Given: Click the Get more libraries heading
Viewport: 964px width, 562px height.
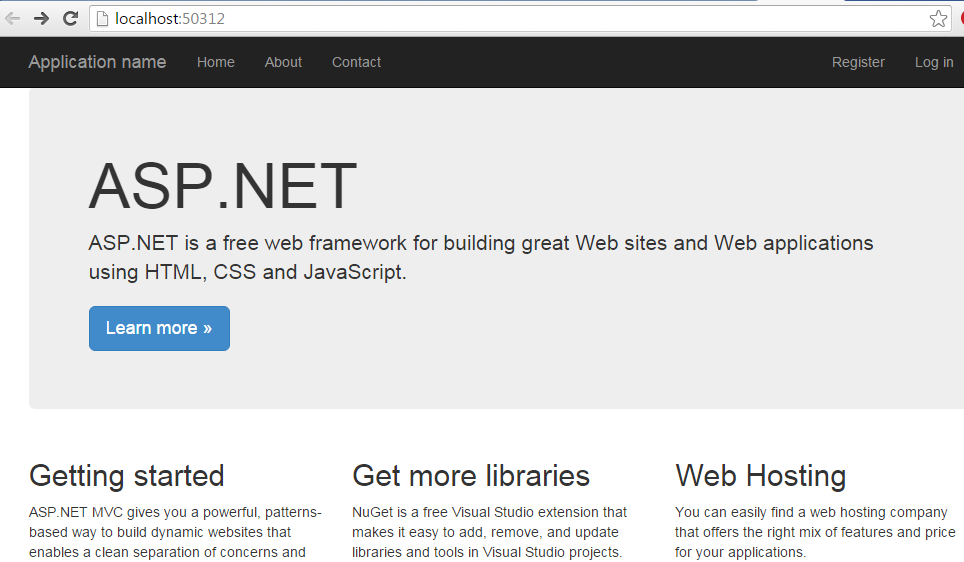Looking at the screenshot, I should pyautogui.click(x=471, y=476).
